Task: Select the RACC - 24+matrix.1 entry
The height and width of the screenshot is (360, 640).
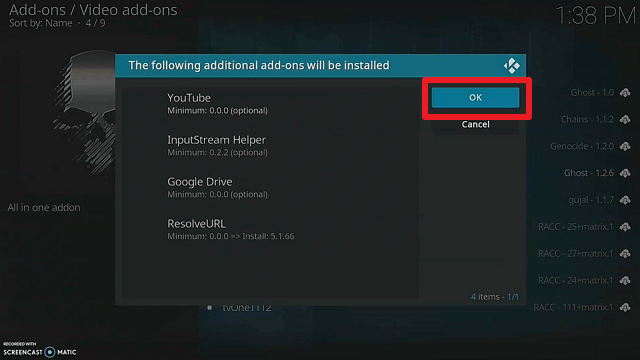Action: (576, 280)
